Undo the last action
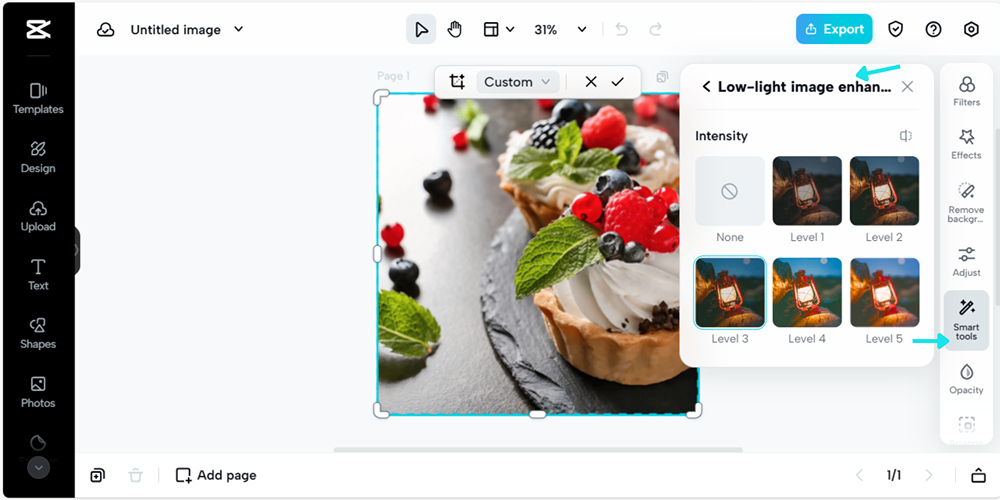This screenshot has height=500, width=1000. (622, 29)
